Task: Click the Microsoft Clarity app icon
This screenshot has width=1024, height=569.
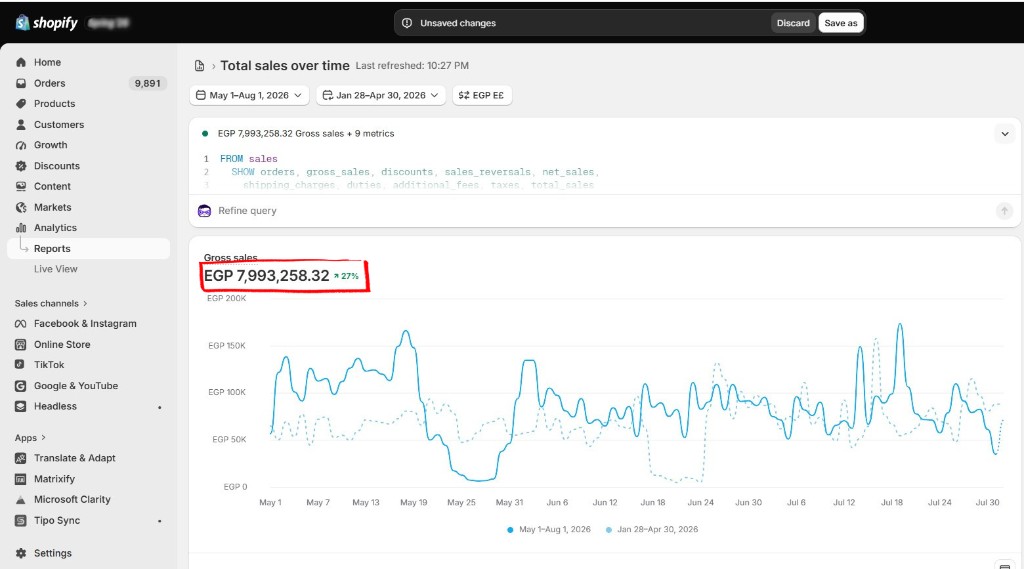Action: pyautogui.click(x=20, y=499)
